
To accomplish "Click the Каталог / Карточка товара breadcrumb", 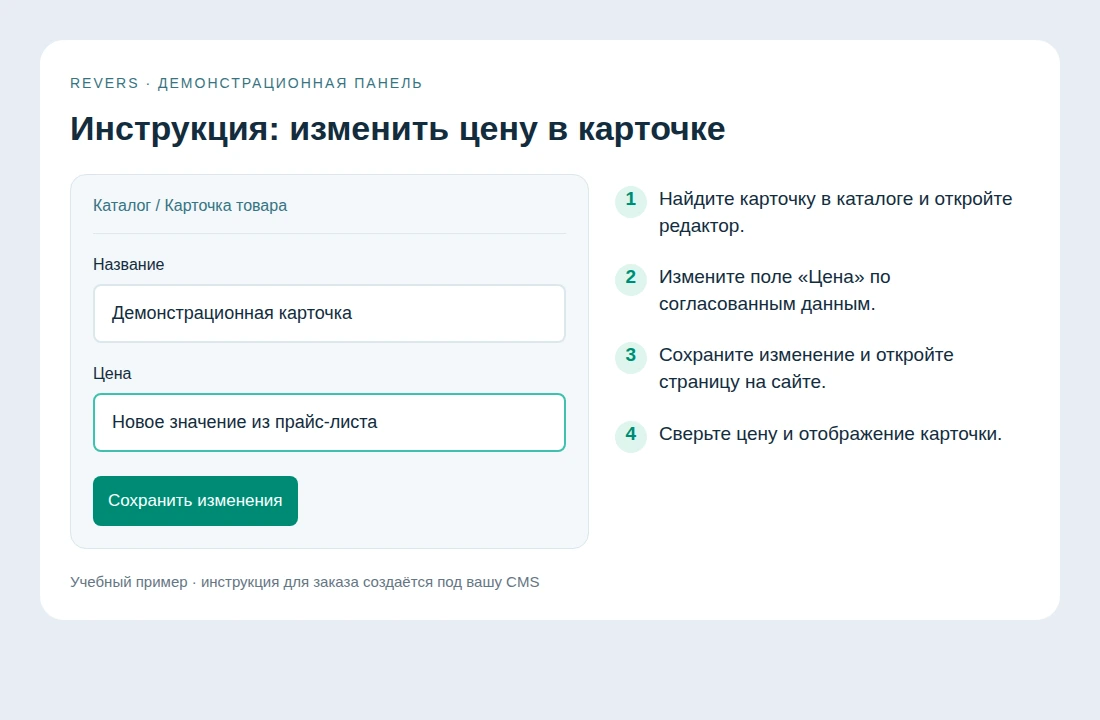I will (190, 206).
